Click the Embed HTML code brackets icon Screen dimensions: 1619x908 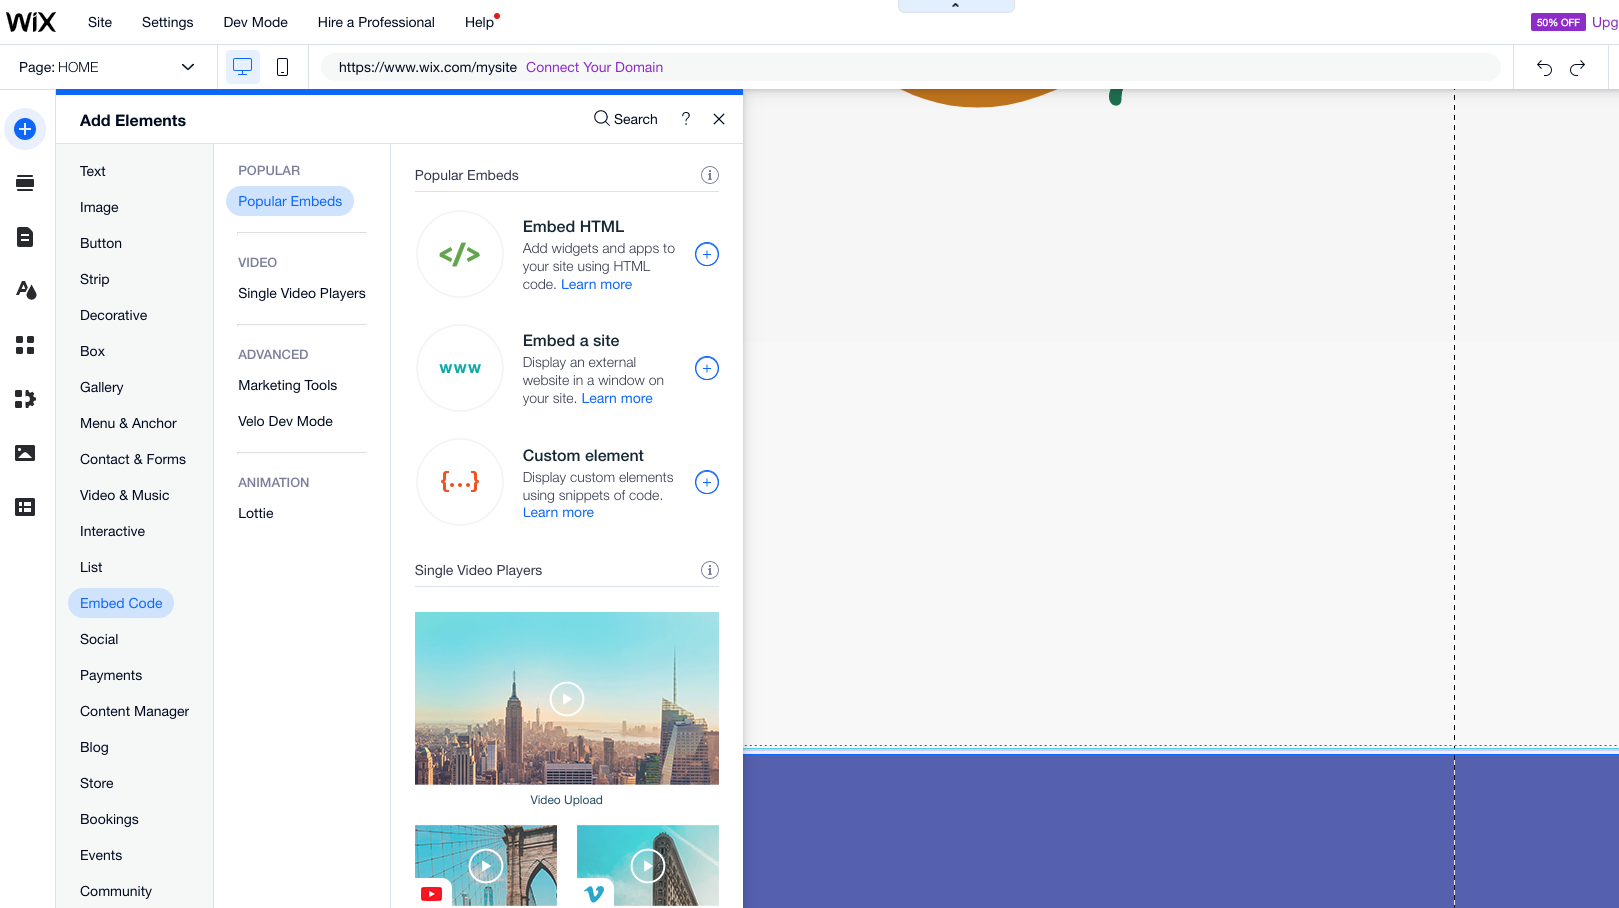point(460,254)
